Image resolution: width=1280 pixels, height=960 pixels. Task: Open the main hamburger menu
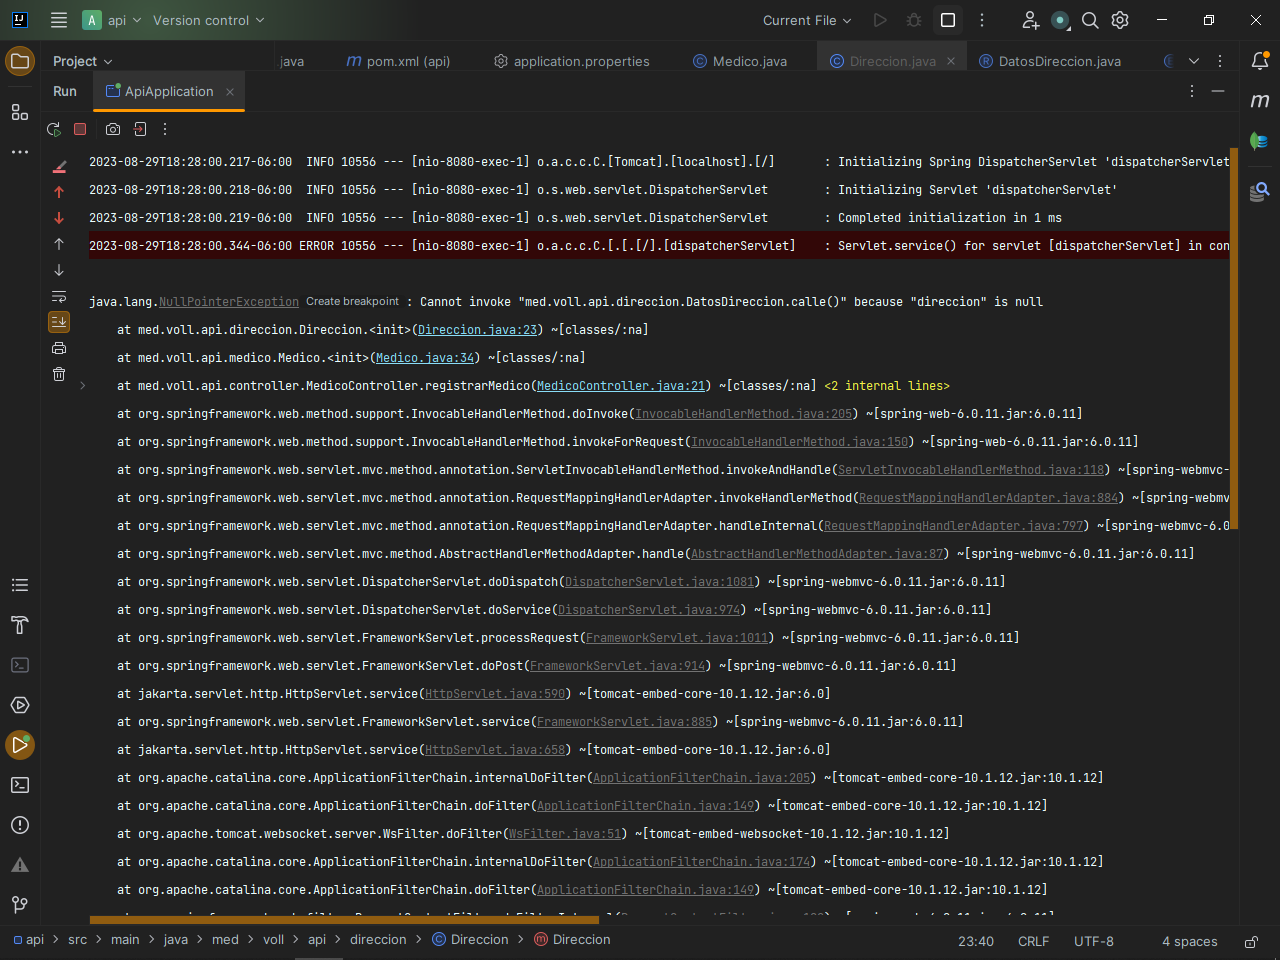(x=59, y=20)
